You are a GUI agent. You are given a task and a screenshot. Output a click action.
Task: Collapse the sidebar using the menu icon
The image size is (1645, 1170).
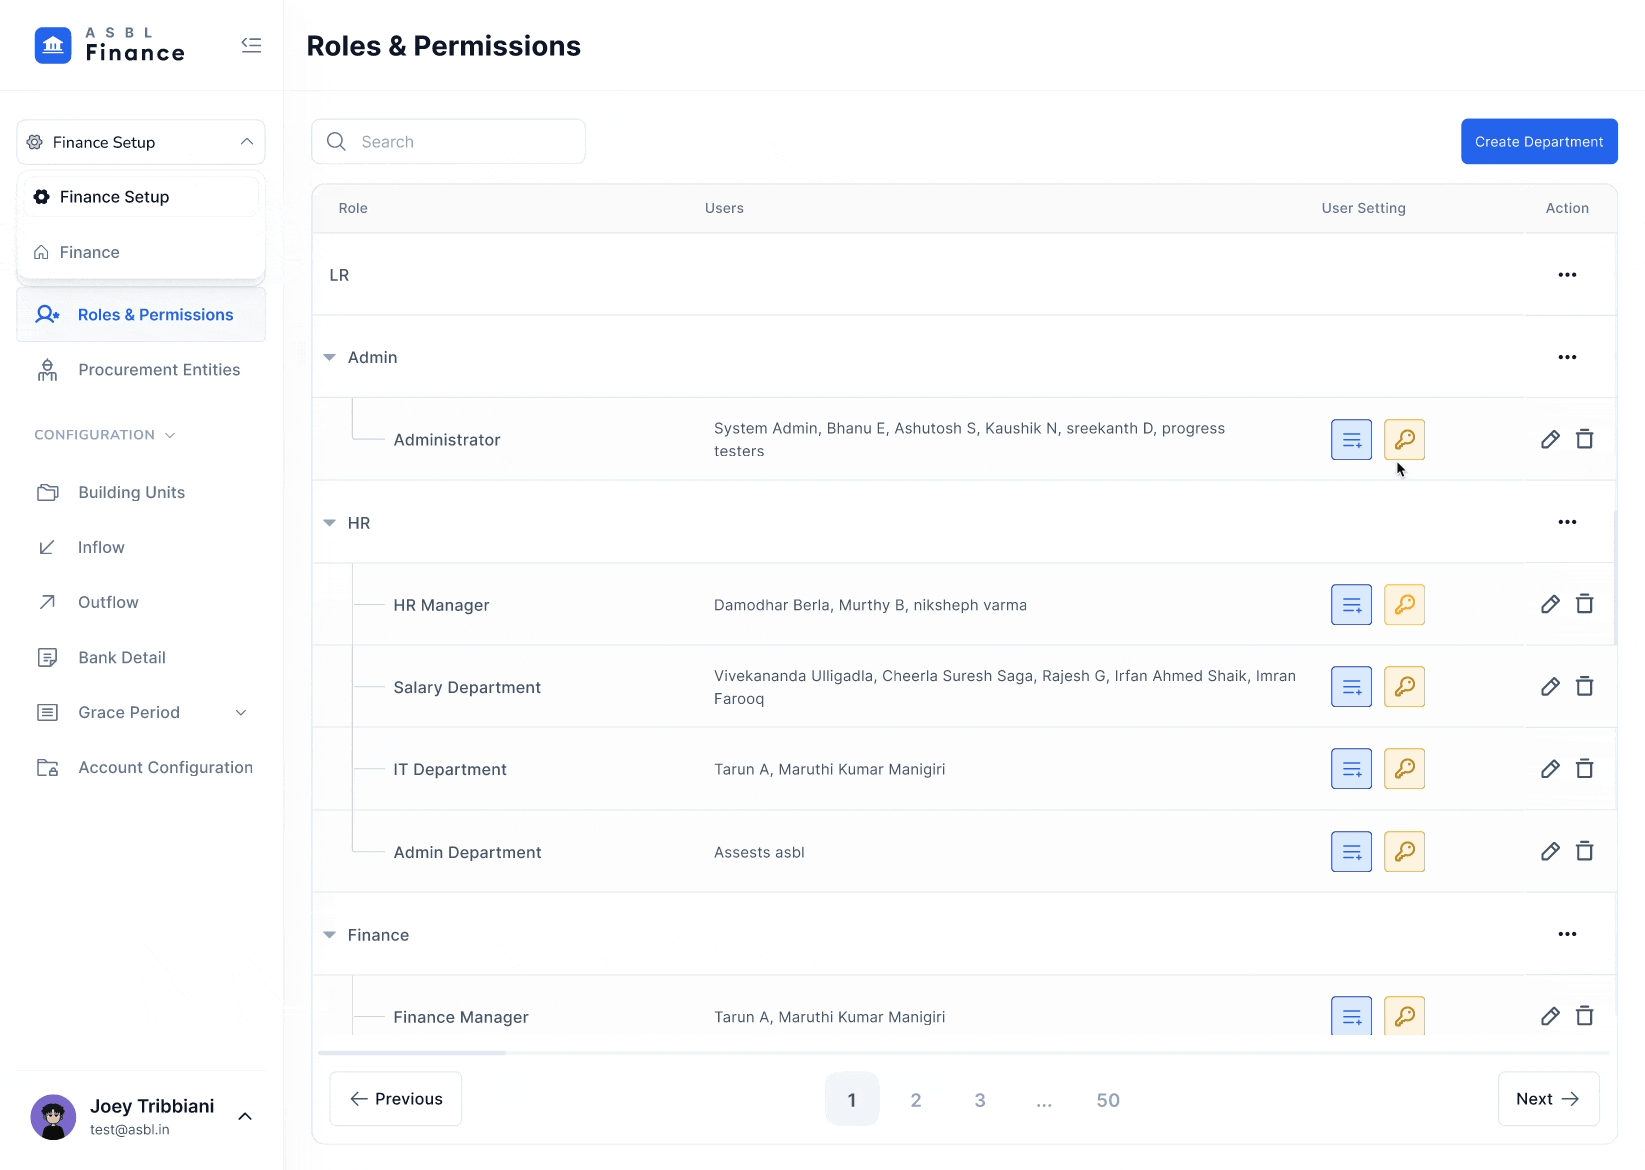coord(251,45)
